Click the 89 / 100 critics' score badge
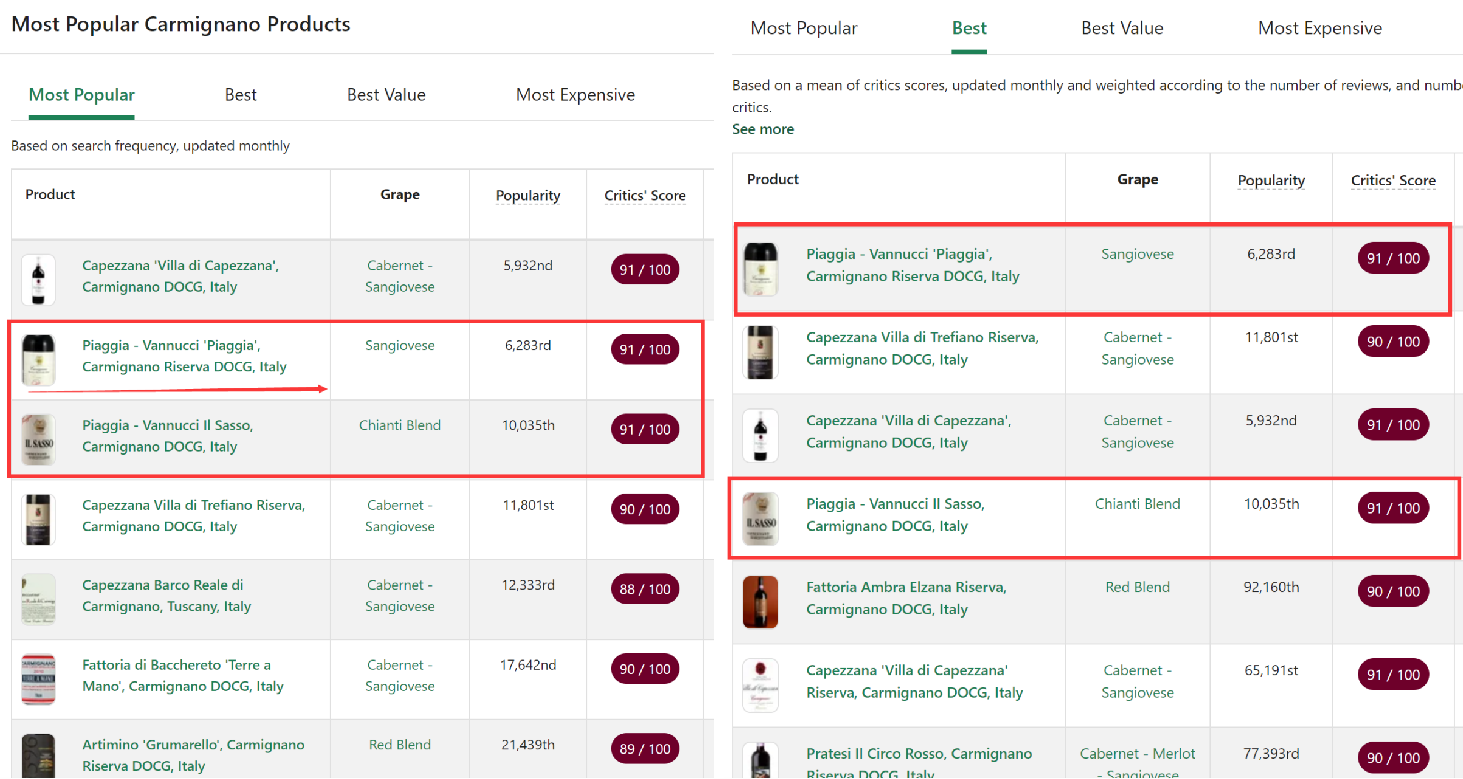Screen dimensions: 1463x779 coord(645,749)
